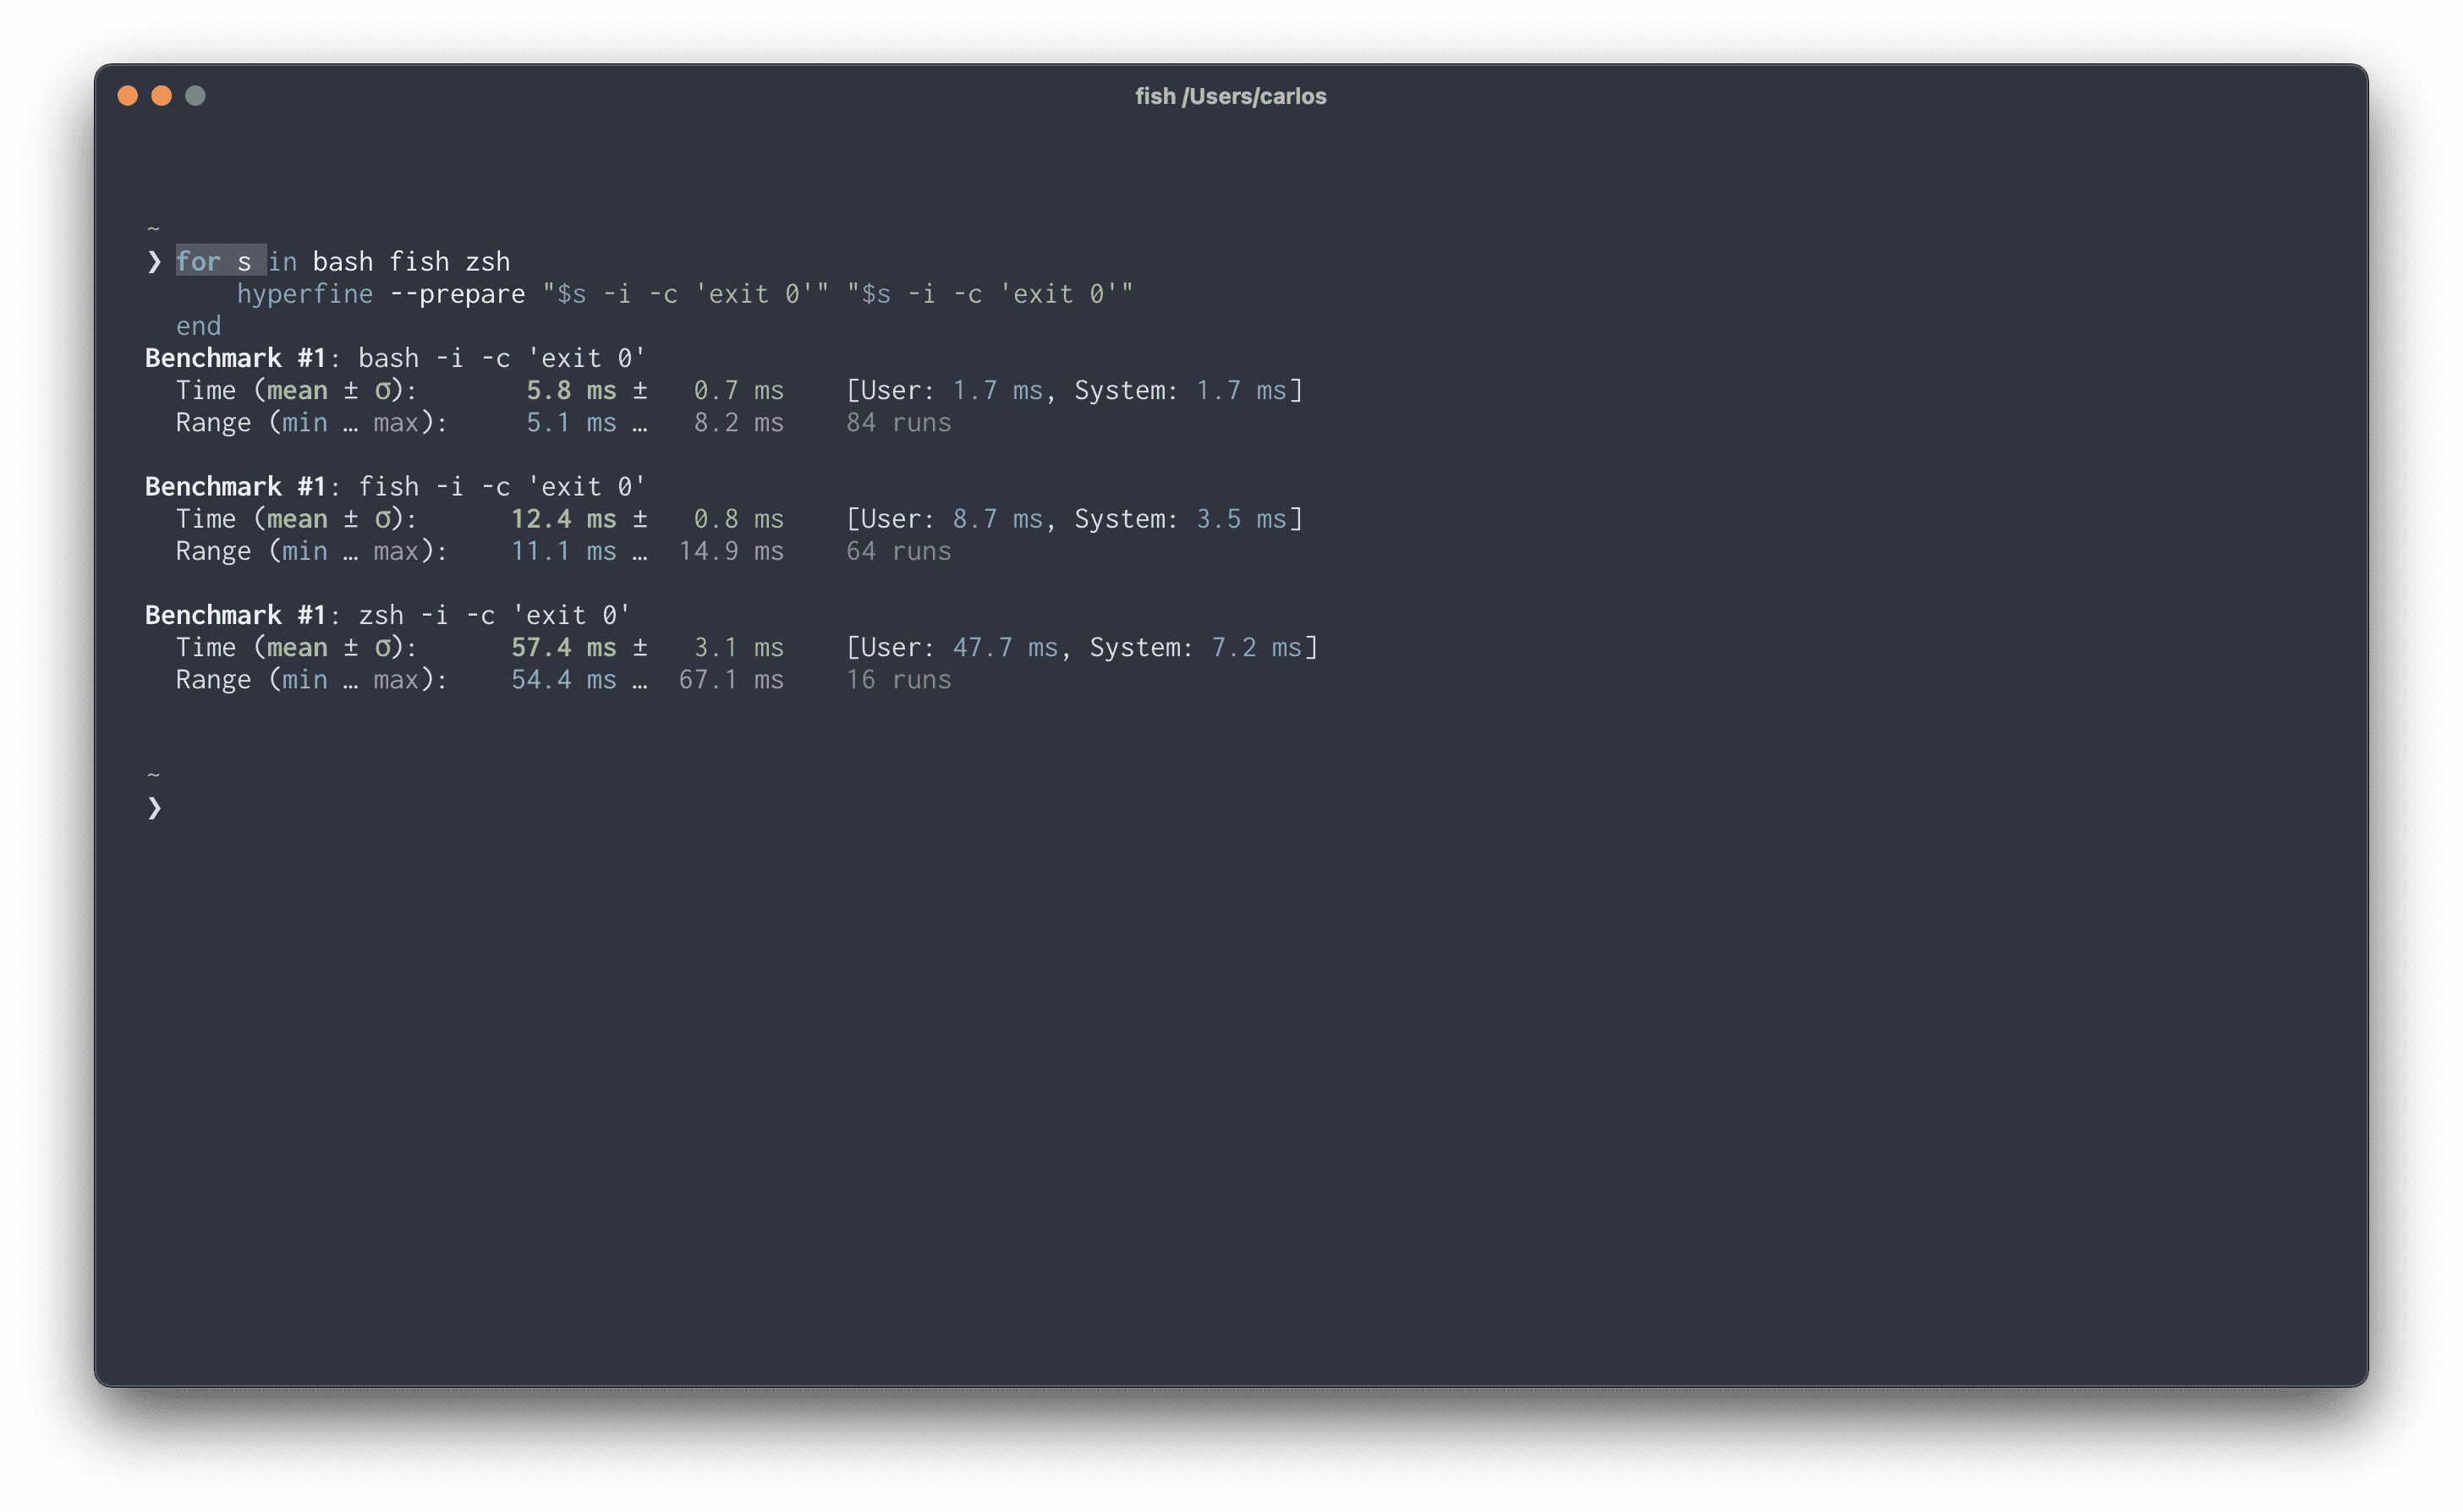Select the 'bash fish zsh' loop arguments
Viewport: 2463px width, 1512px height.
pyautogui.click(x=412, y=261)
